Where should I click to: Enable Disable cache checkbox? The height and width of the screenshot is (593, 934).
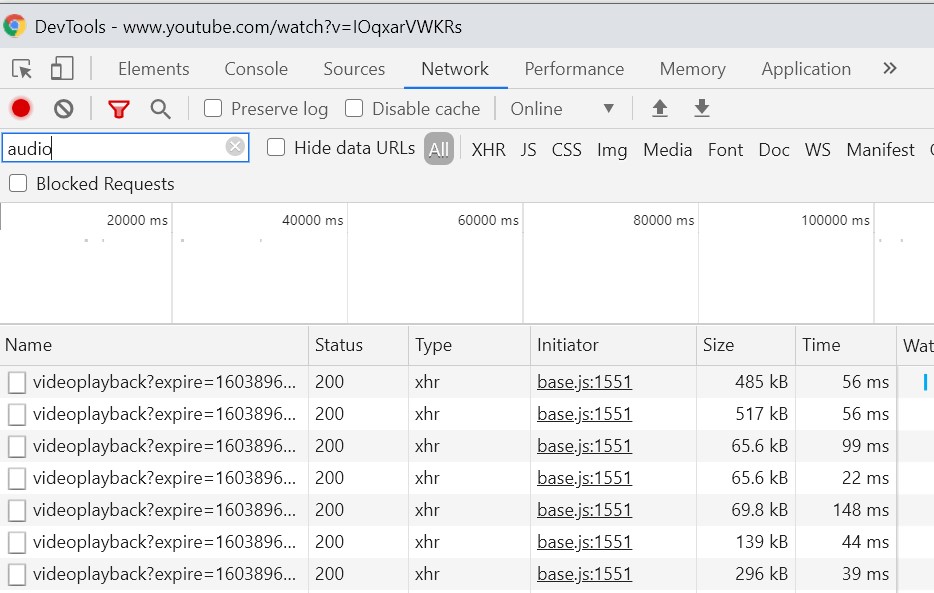354,108
